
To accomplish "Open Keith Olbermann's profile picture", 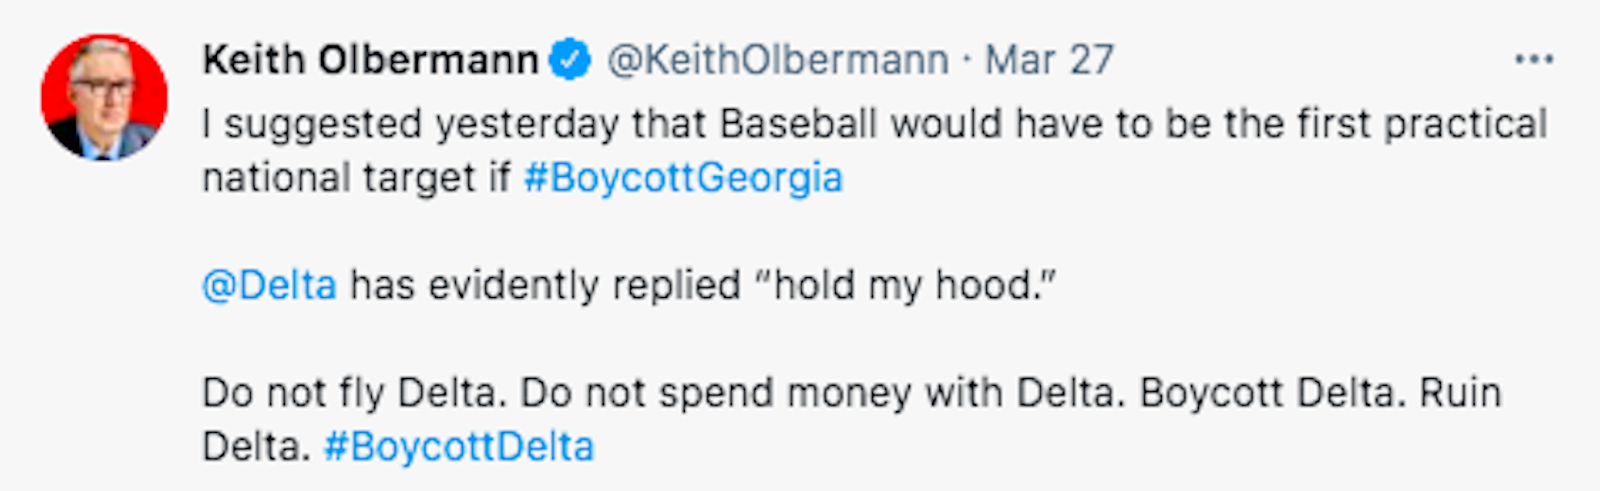I will point(104,98).
